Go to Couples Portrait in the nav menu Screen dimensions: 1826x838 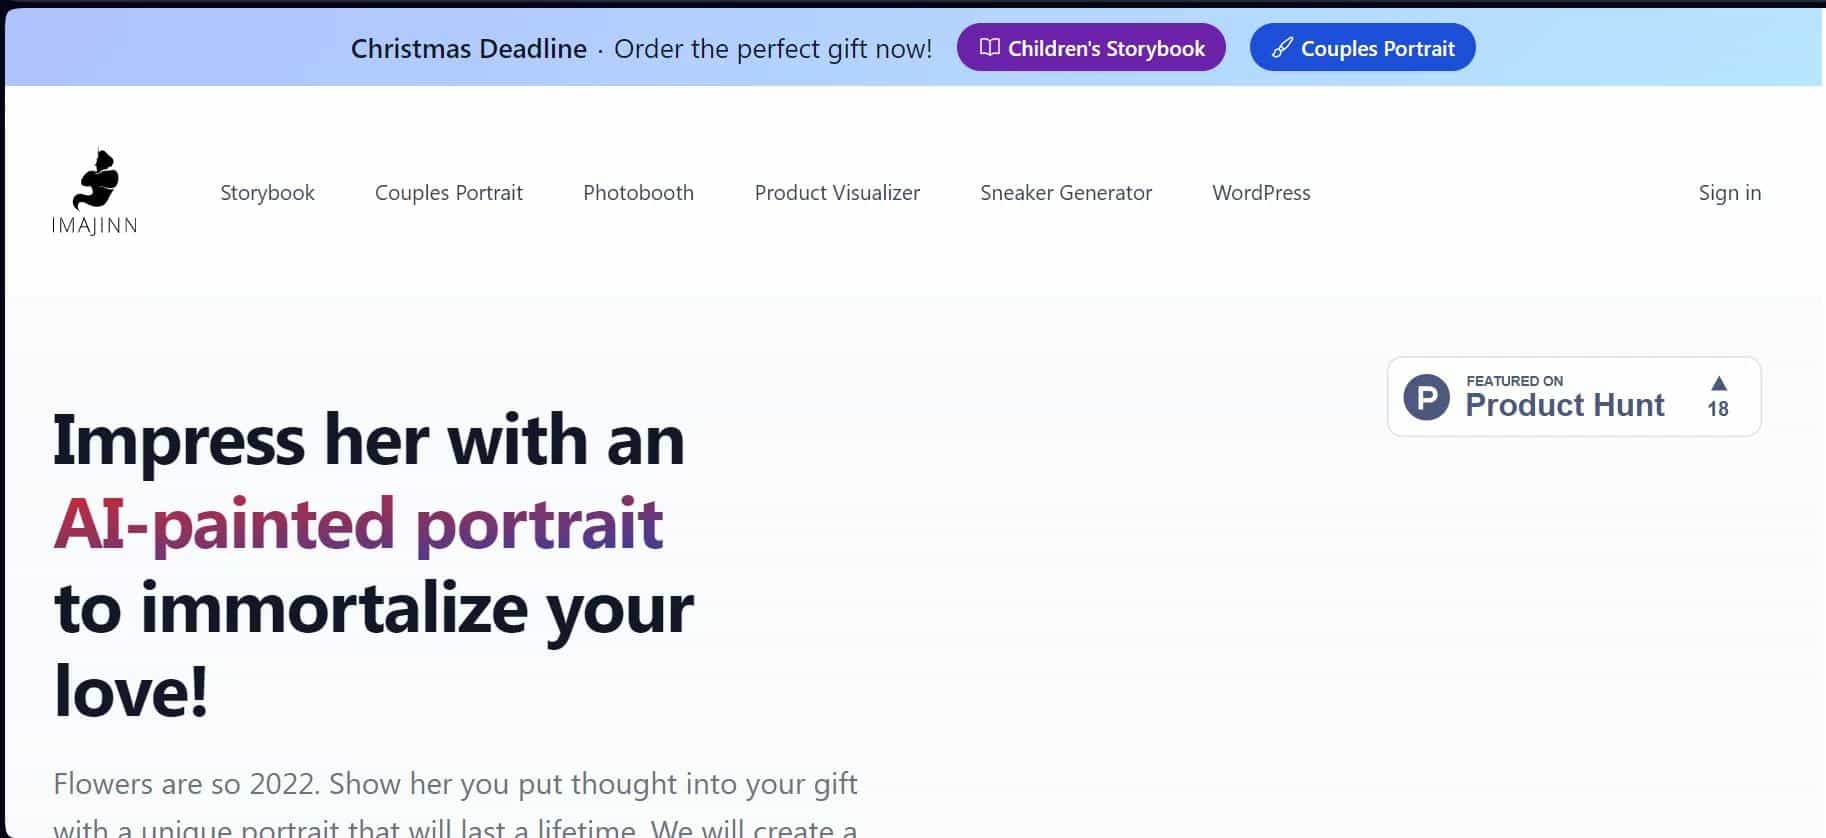(448, 193)
